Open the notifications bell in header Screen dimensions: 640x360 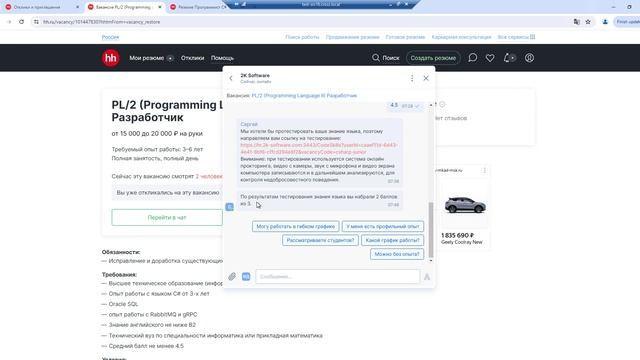click(507, 58)
